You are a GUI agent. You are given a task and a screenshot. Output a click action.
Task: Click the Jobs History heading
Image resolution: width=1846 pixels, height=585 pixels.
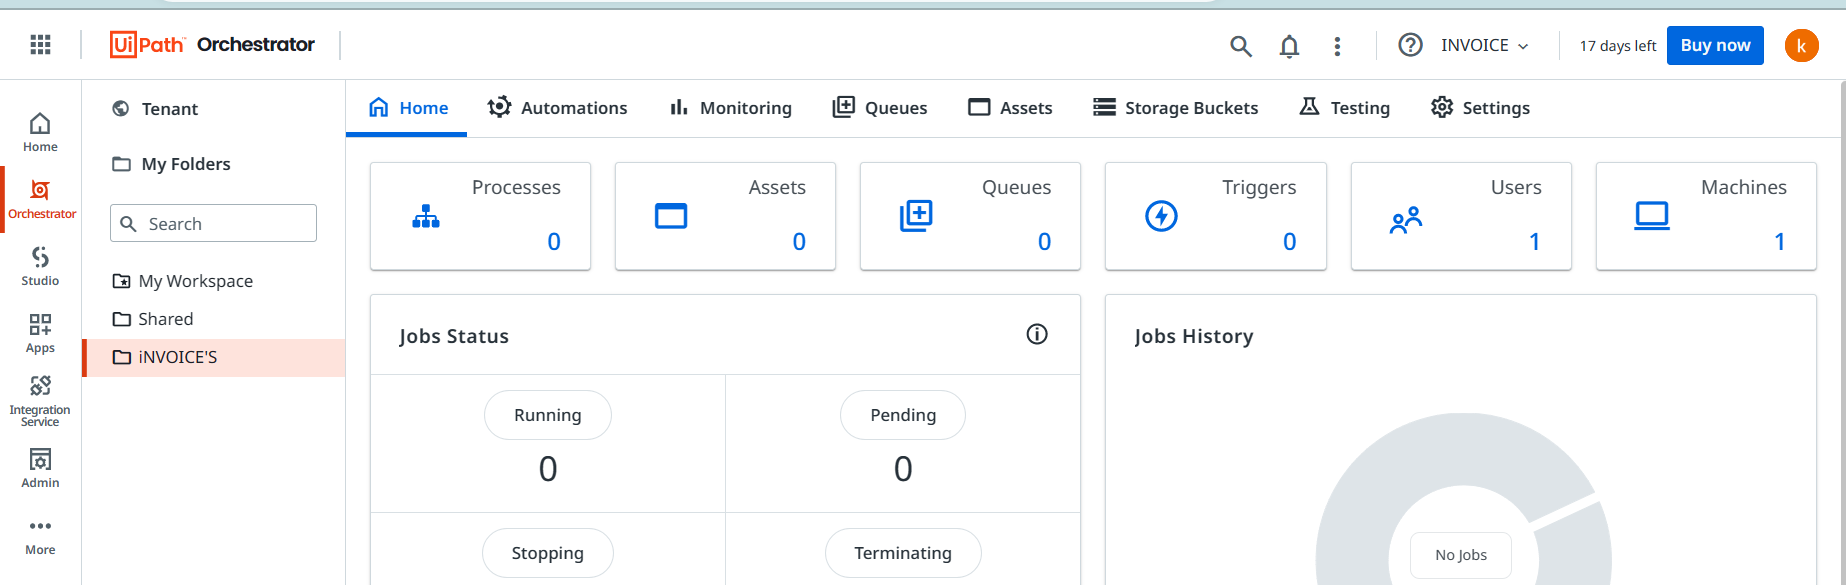(x=1194, y=336)
